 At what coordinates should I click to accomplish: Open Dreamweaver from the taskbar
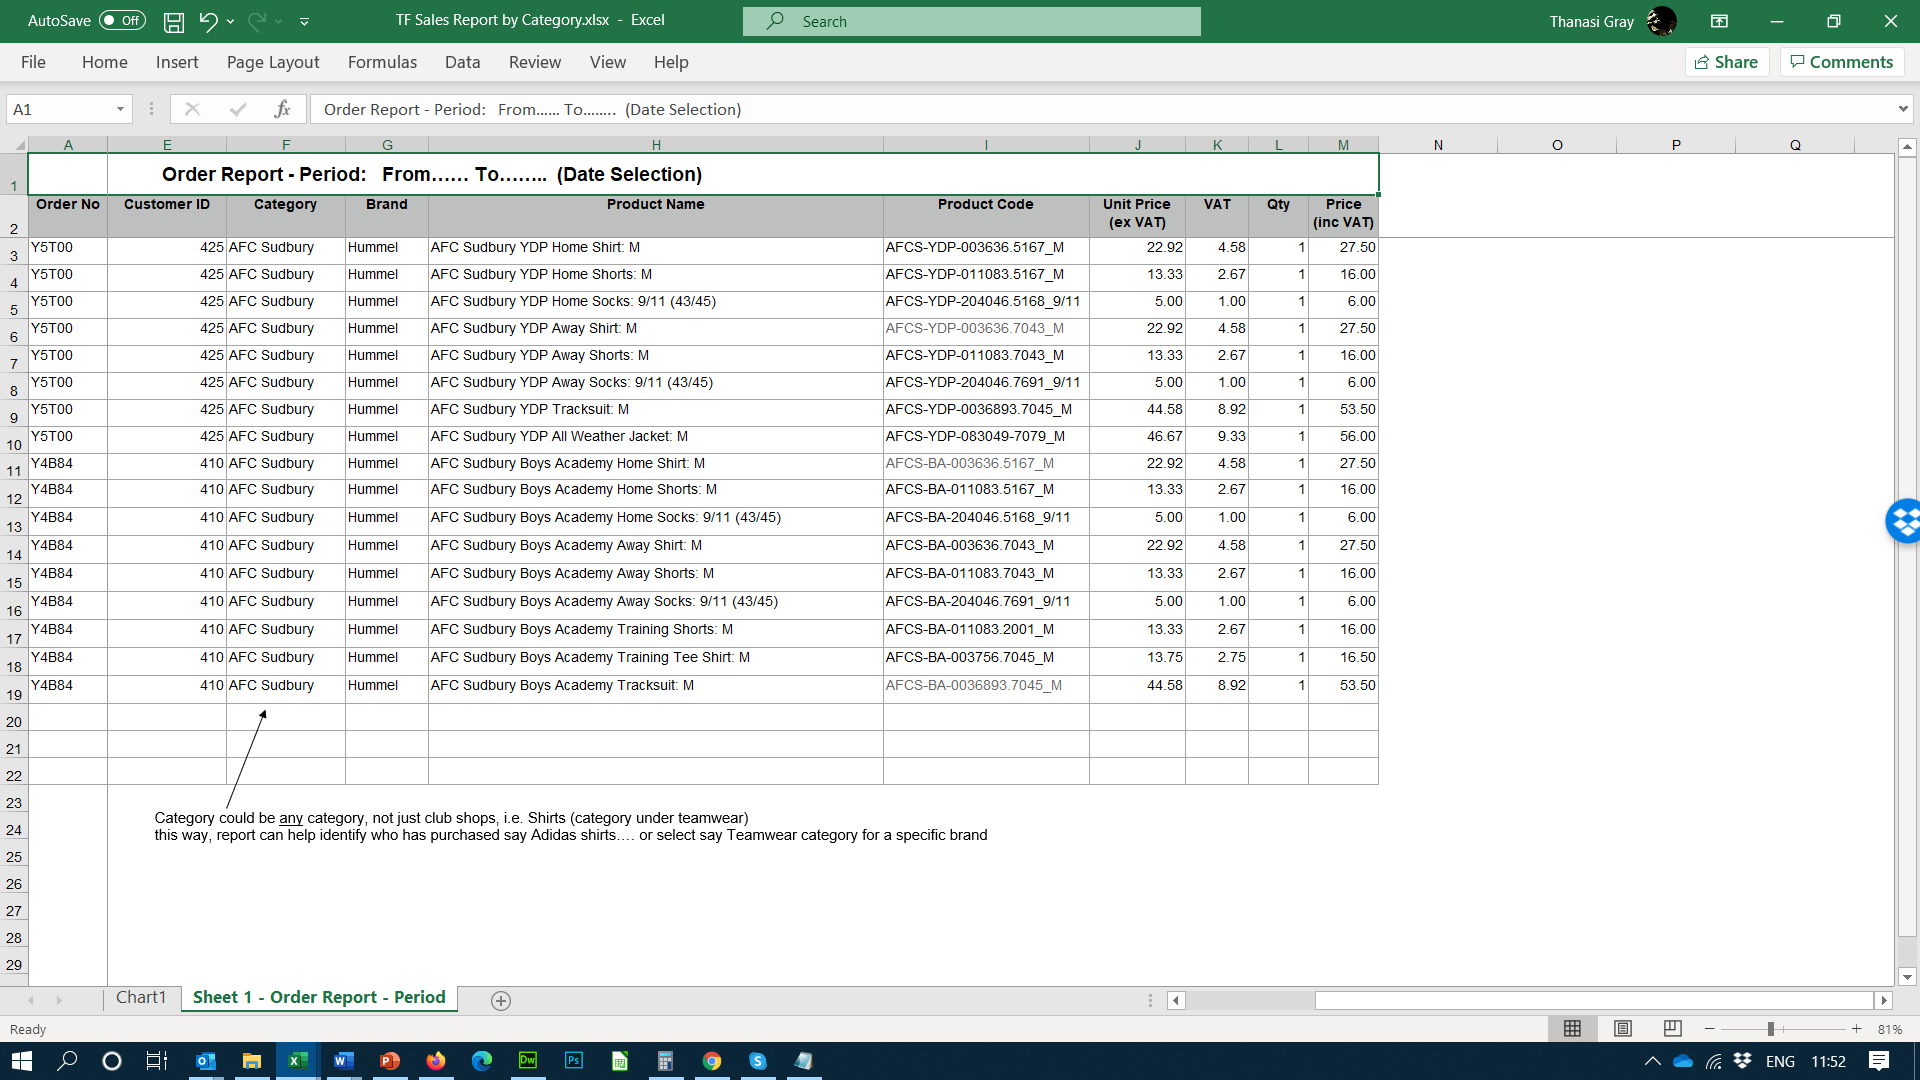click(528, 1061)
